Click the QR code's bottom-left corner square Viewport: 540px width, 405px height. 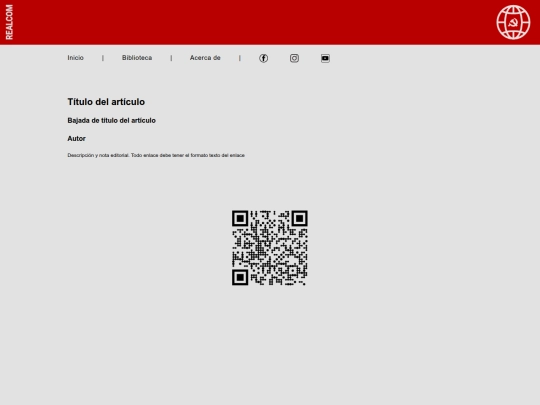click(240, 277)
